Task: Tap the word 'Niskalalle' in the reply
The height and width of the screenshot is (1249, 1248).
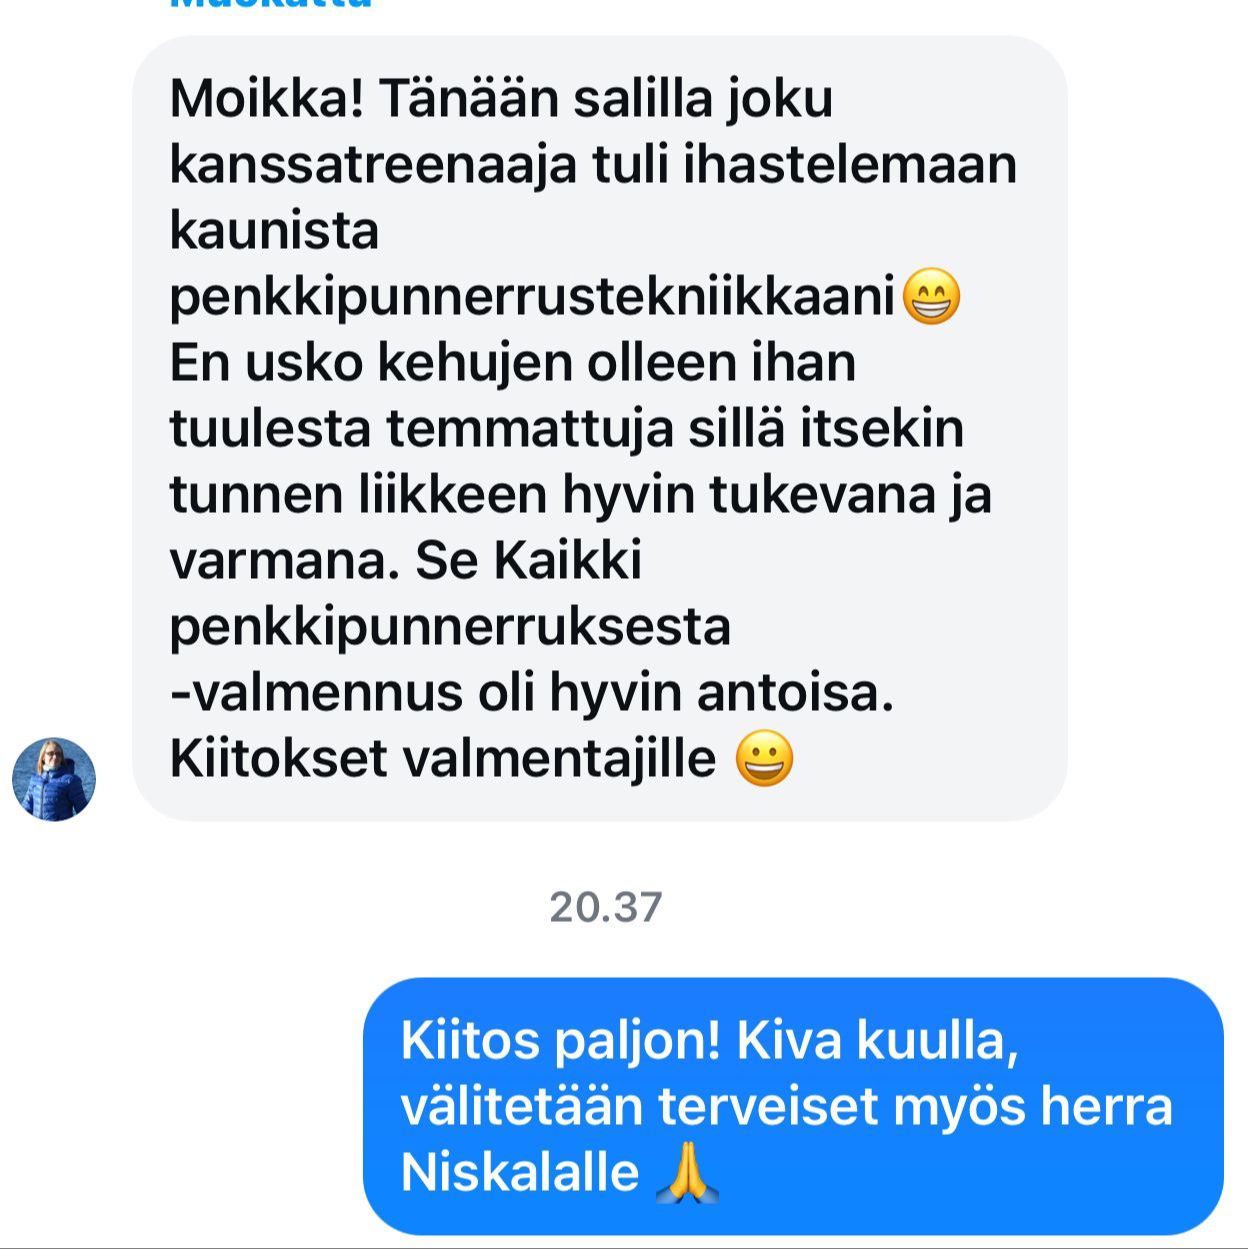Action: (x=519, y=1172)
